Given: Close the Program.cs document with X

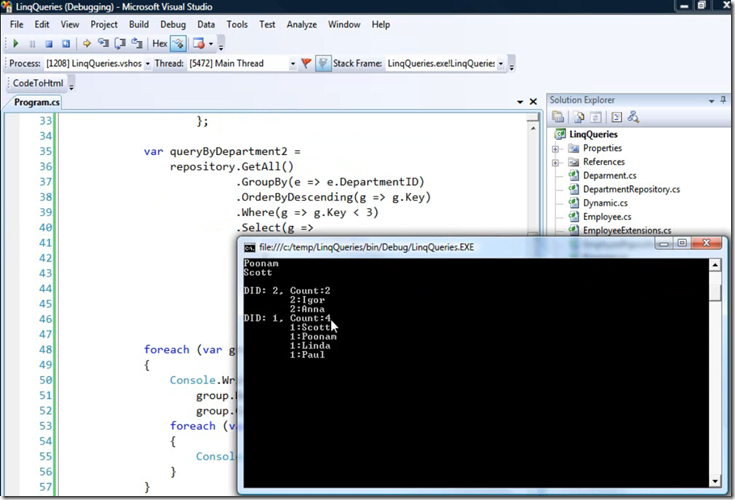Looking at the screenshot, I should coord(533,102).
